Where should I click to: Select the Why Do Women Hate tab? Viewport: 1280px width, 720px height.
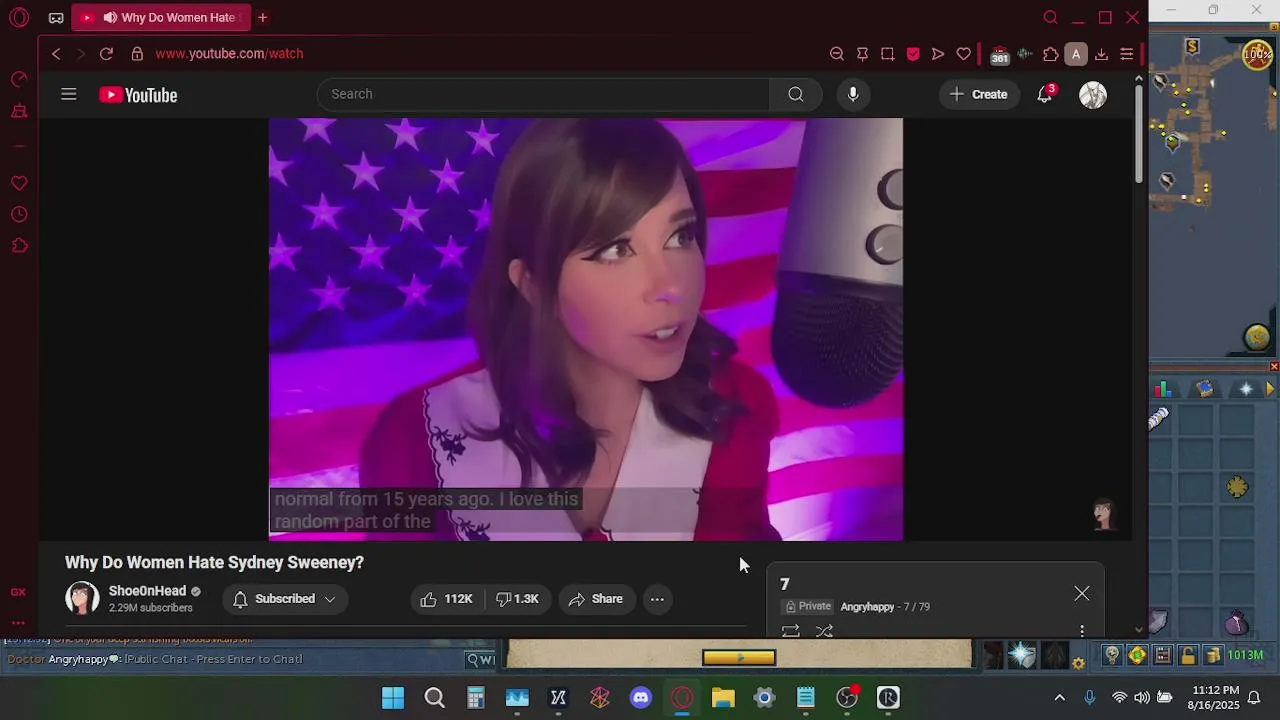click(161, 17)
